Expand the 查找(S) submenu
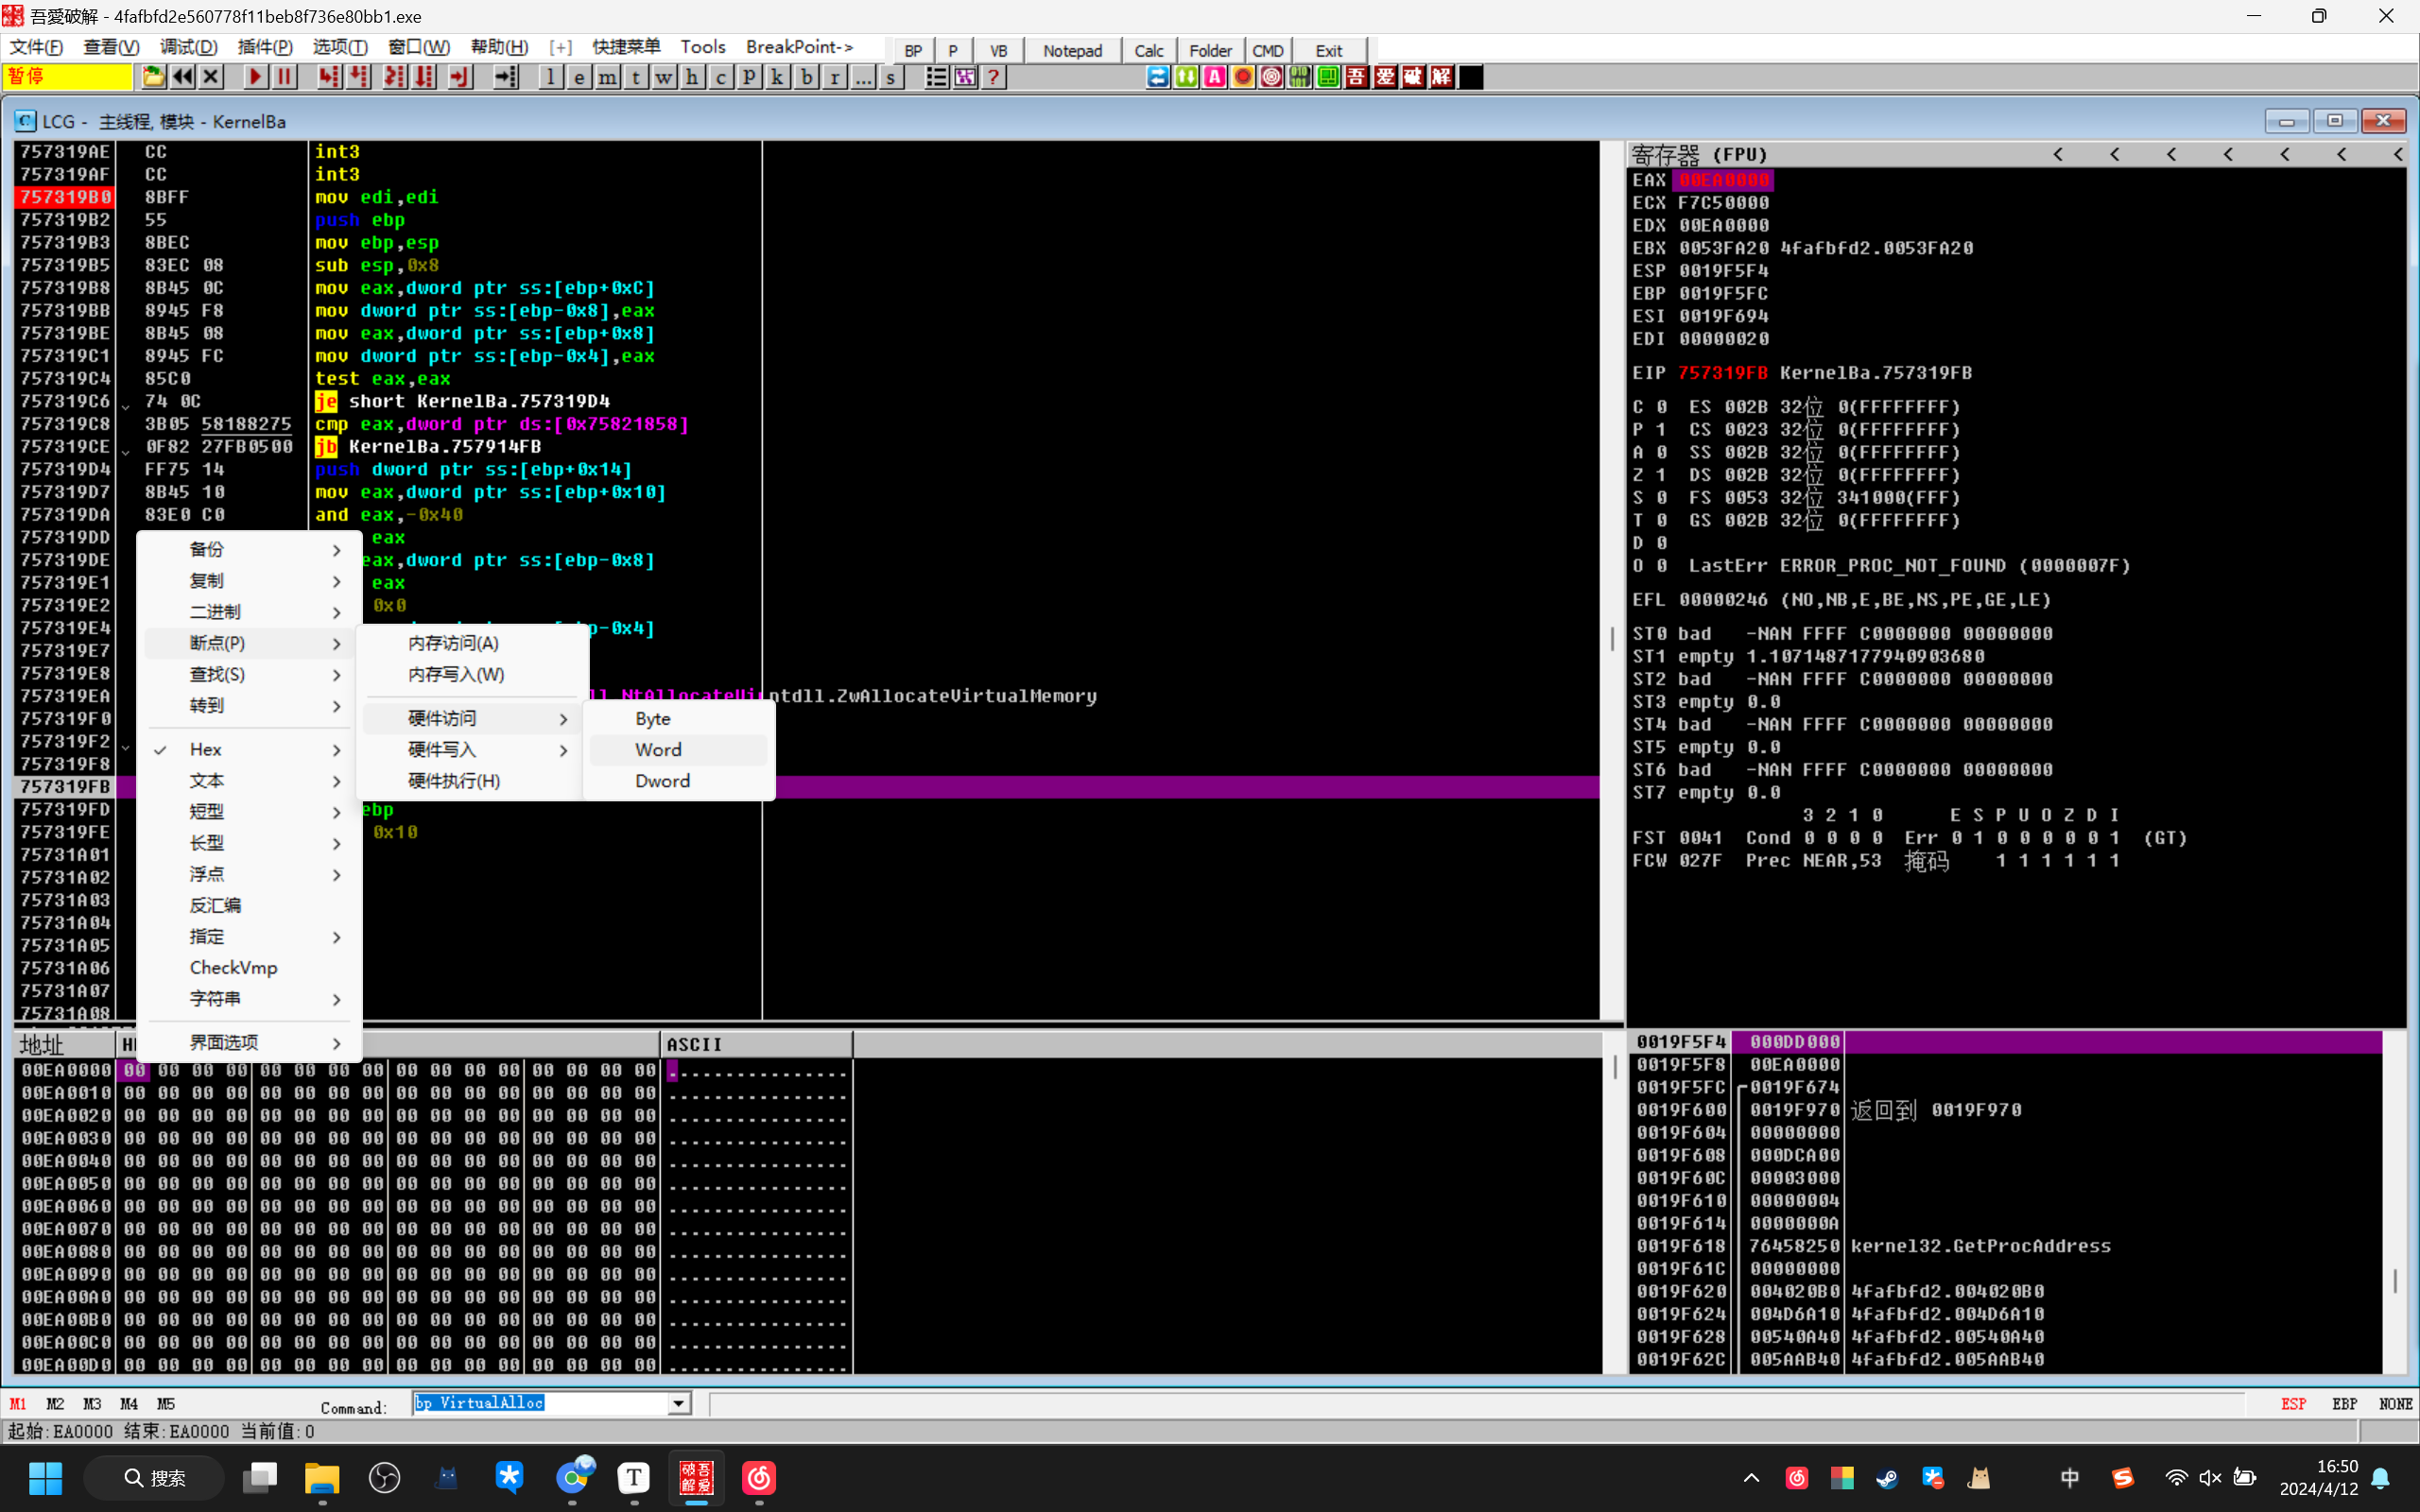Screen dimensions: 2420x1512 pyautogui.click(x=250, y=674)
